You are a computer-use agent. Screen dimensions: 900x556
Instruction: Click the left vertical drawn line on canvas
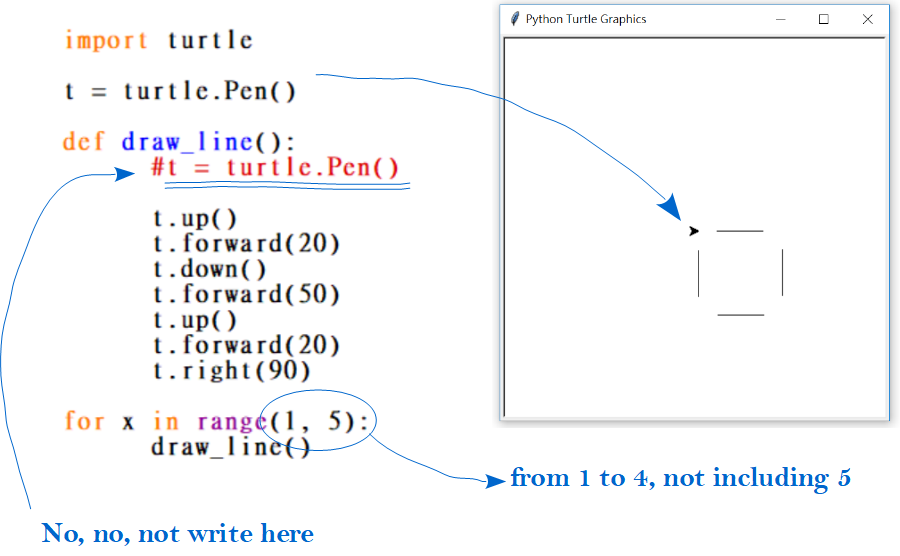(699, 273)
